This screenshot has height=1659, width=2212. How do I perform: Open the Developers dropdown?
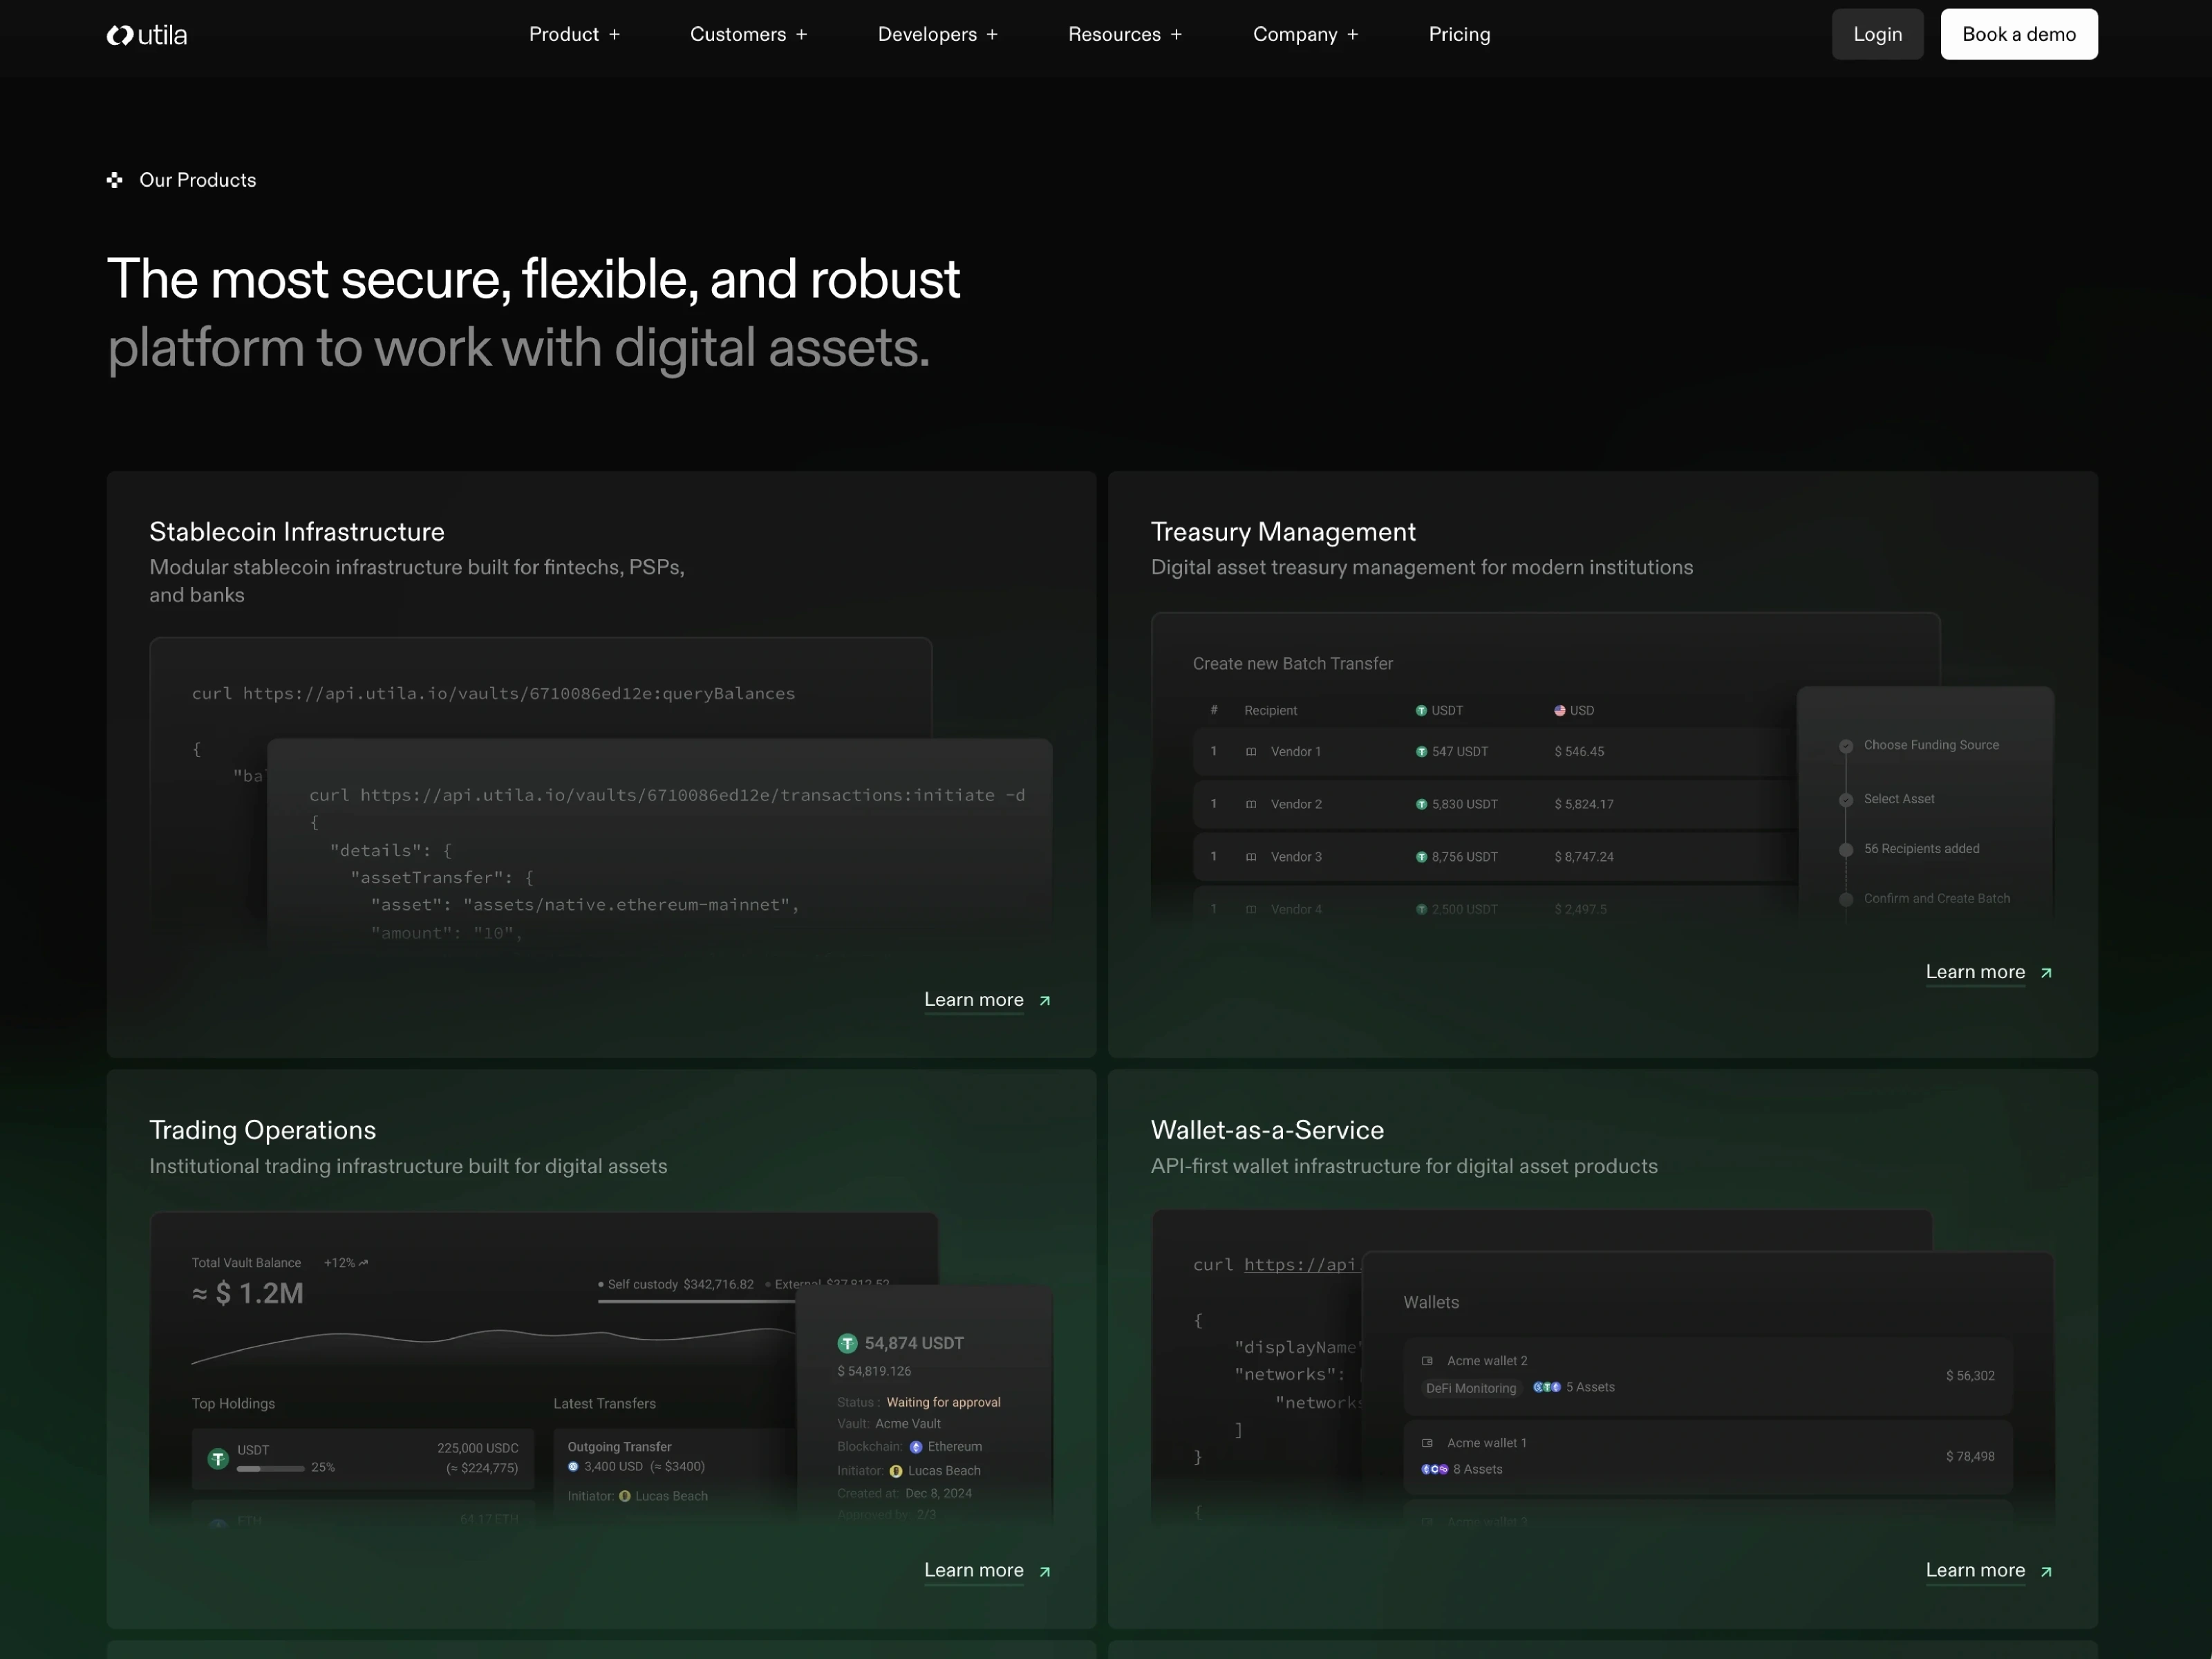(937, 34)
